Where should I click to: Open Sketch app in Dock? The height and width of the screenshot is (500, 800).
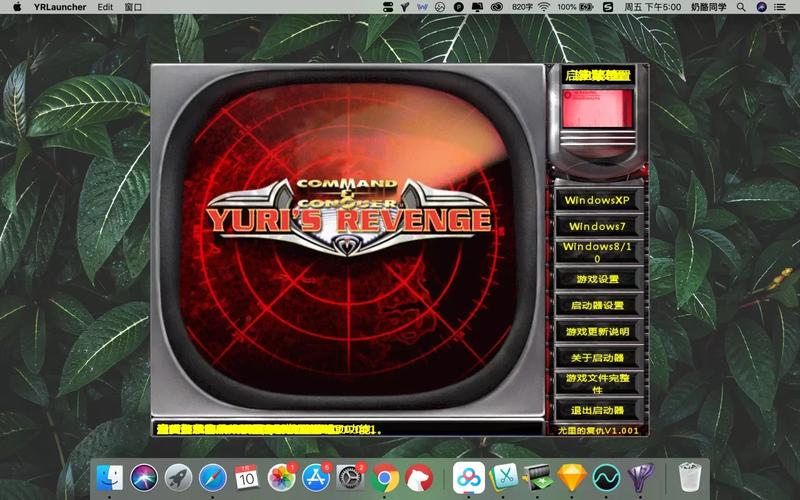click(571, 478)
